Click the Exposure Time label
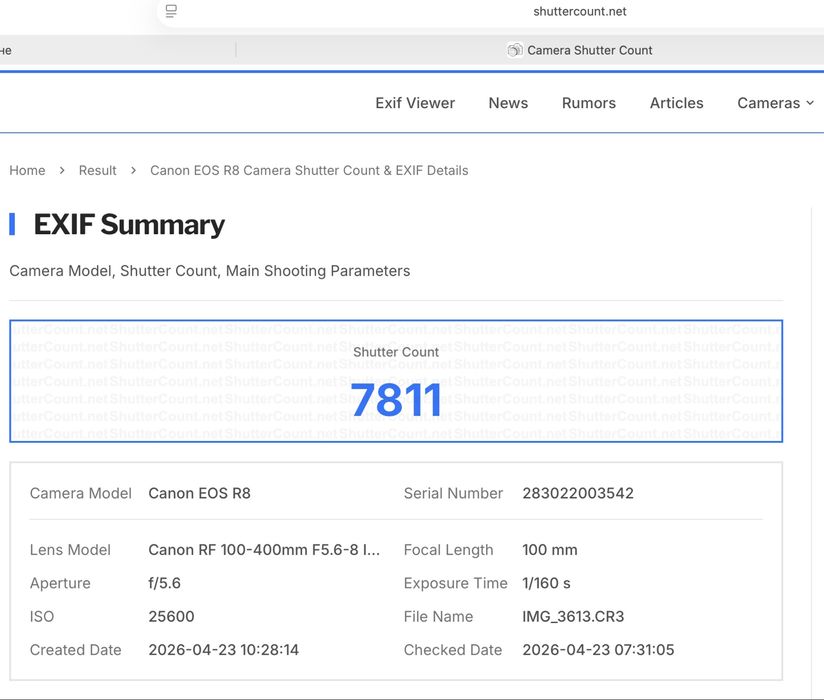Viewport: 824px width, 700px height. tap(455, 583)
